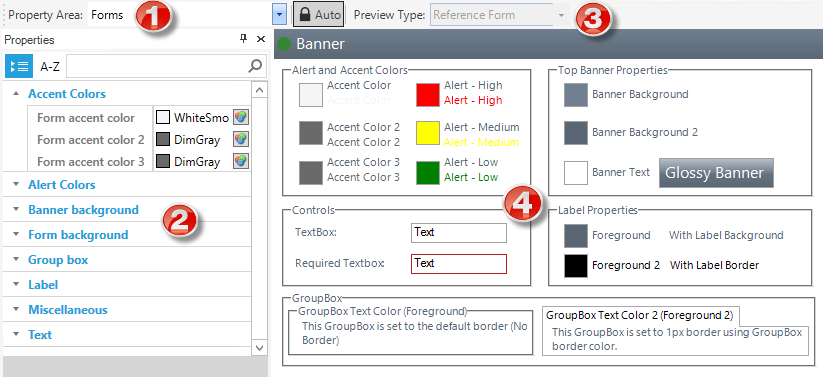Click the Label Foreground swatch
The width and height of the screenshot is (823, 377).
point(576,235)
